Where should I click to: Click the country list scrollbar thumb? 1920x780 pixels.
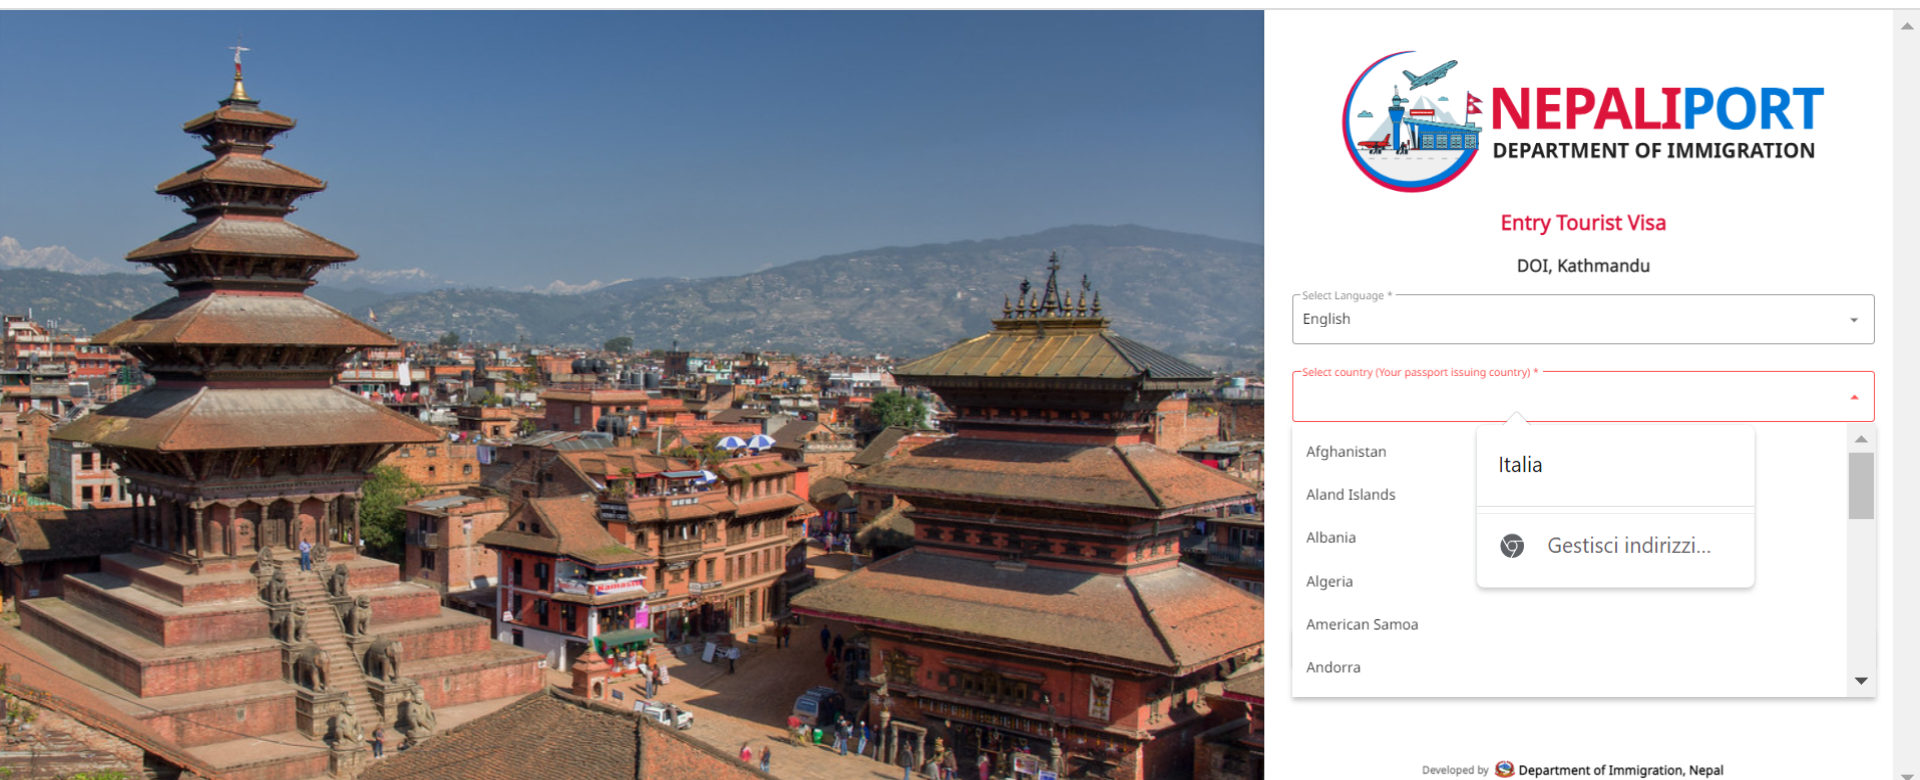click(1861, 486)
